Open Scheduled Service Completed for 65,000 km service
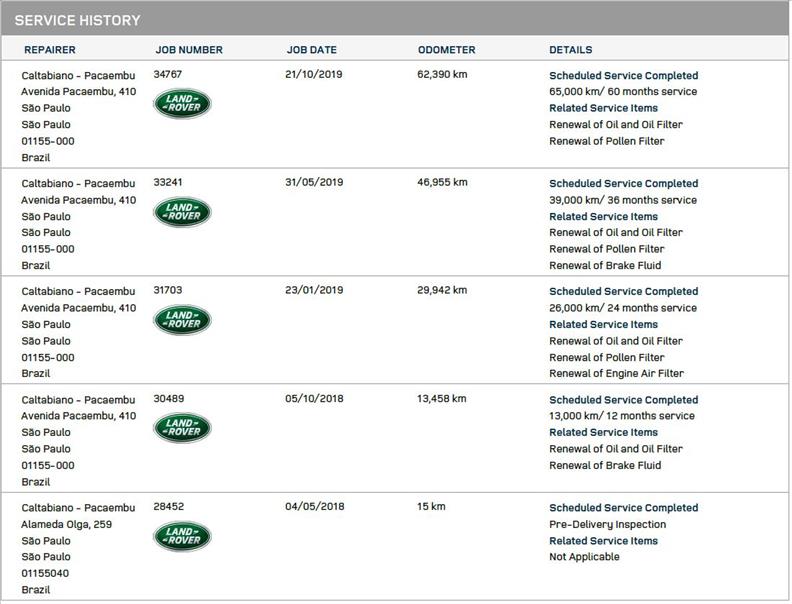The image size is (792, 604). [623, 76]
